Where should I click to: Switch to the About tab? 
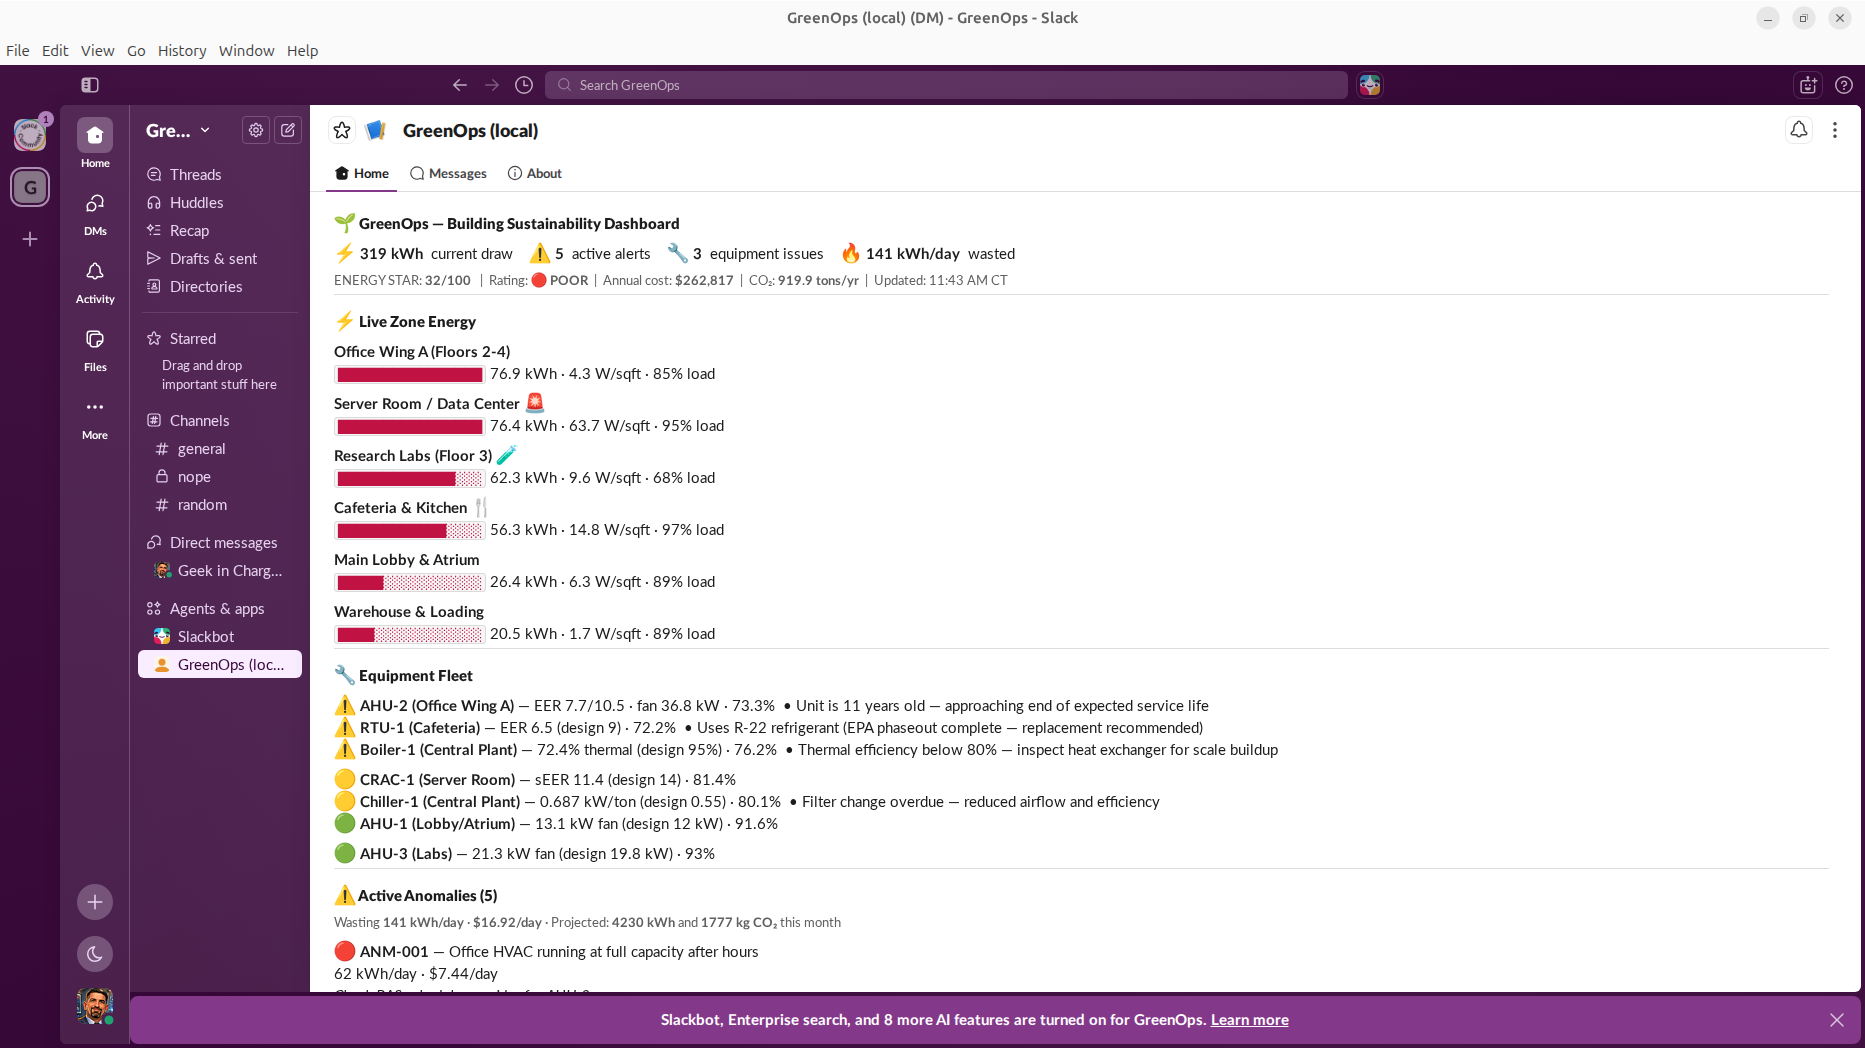tap(535, 174)
